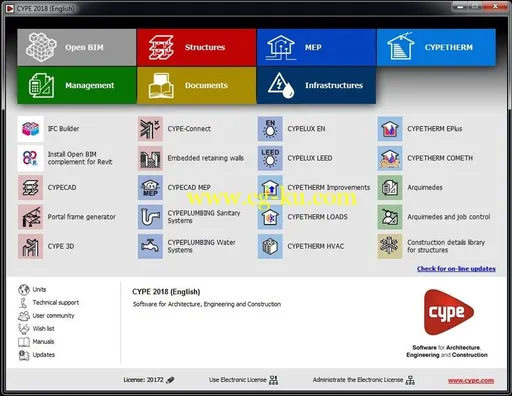Viewport: 512px width, 396px height.
Task: Launch the CYPETHERM HVAC icon
Action: click(270, 246)
